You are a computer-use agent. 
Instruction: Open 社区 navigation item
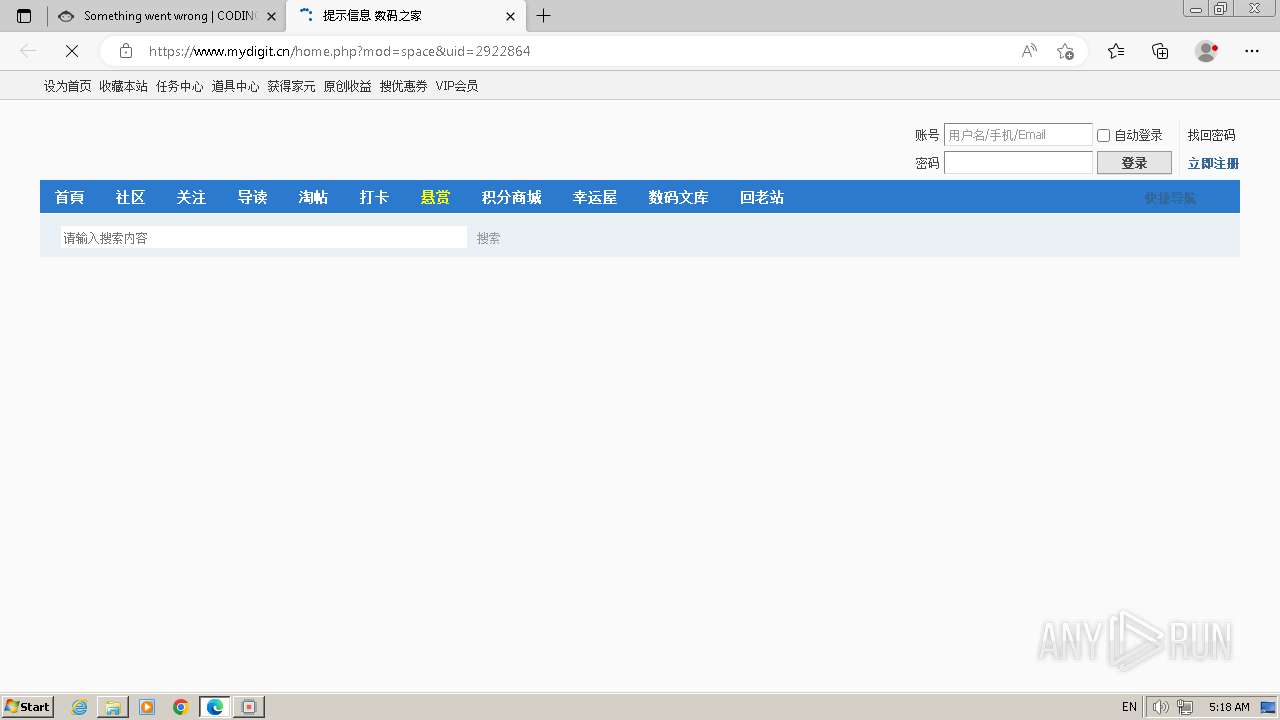tap(130, 197)
